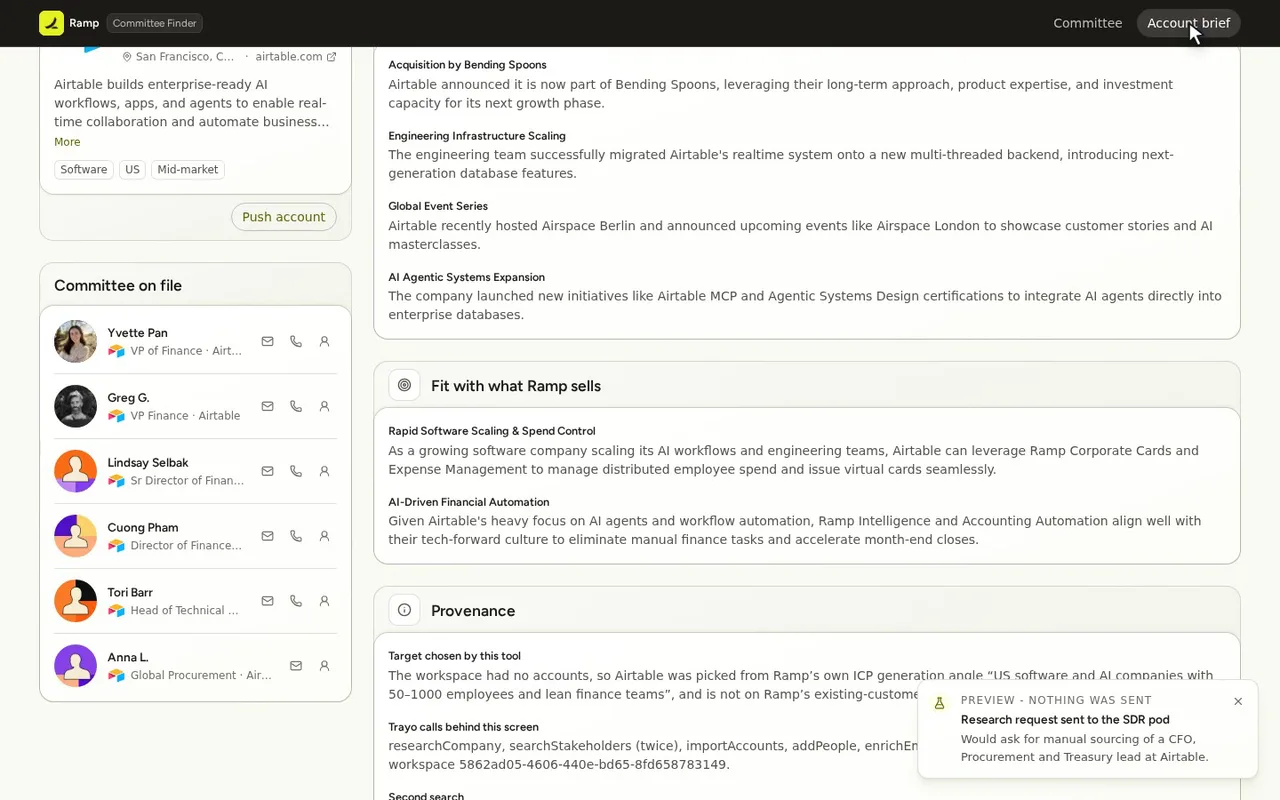Open Lindsay Selbak's profile icon

[x=324, y=471]
